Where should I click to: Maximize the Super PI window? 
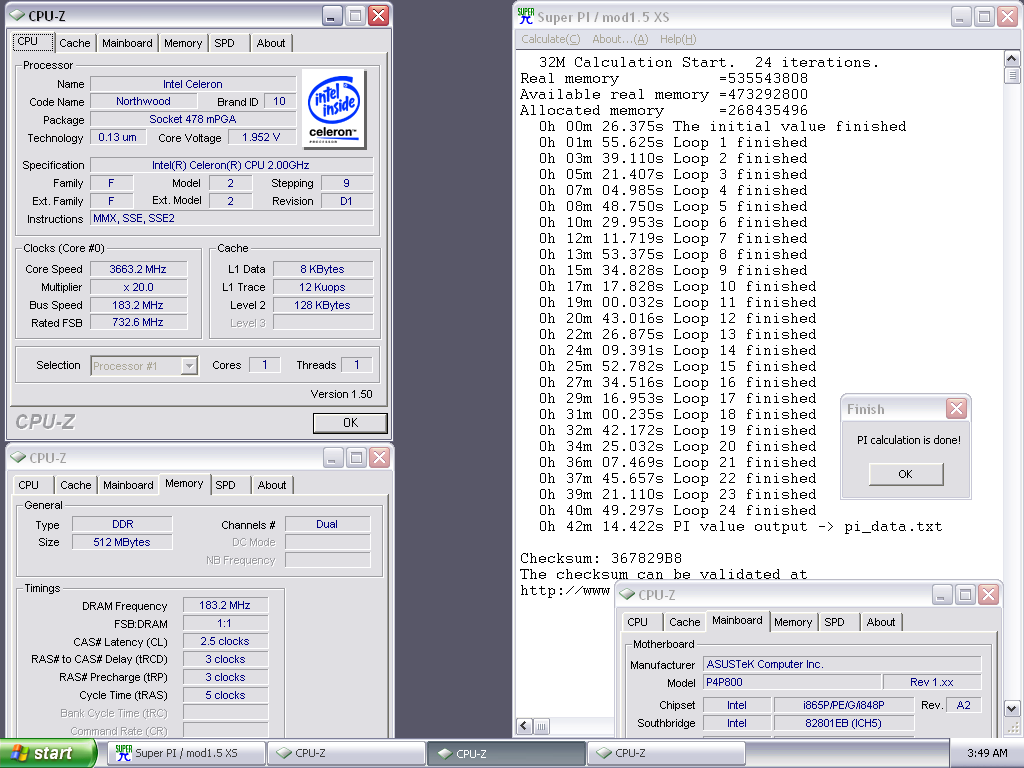click(984, 17)
